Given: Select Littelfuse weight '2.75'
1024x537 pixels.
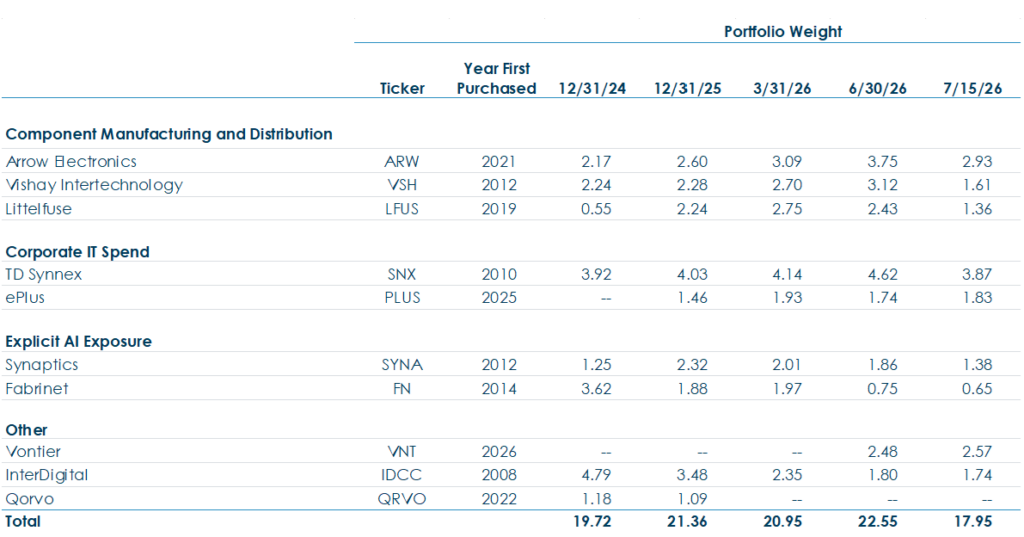Looking at the screenshot, I should pyautogui.click(x=787, y=209).
